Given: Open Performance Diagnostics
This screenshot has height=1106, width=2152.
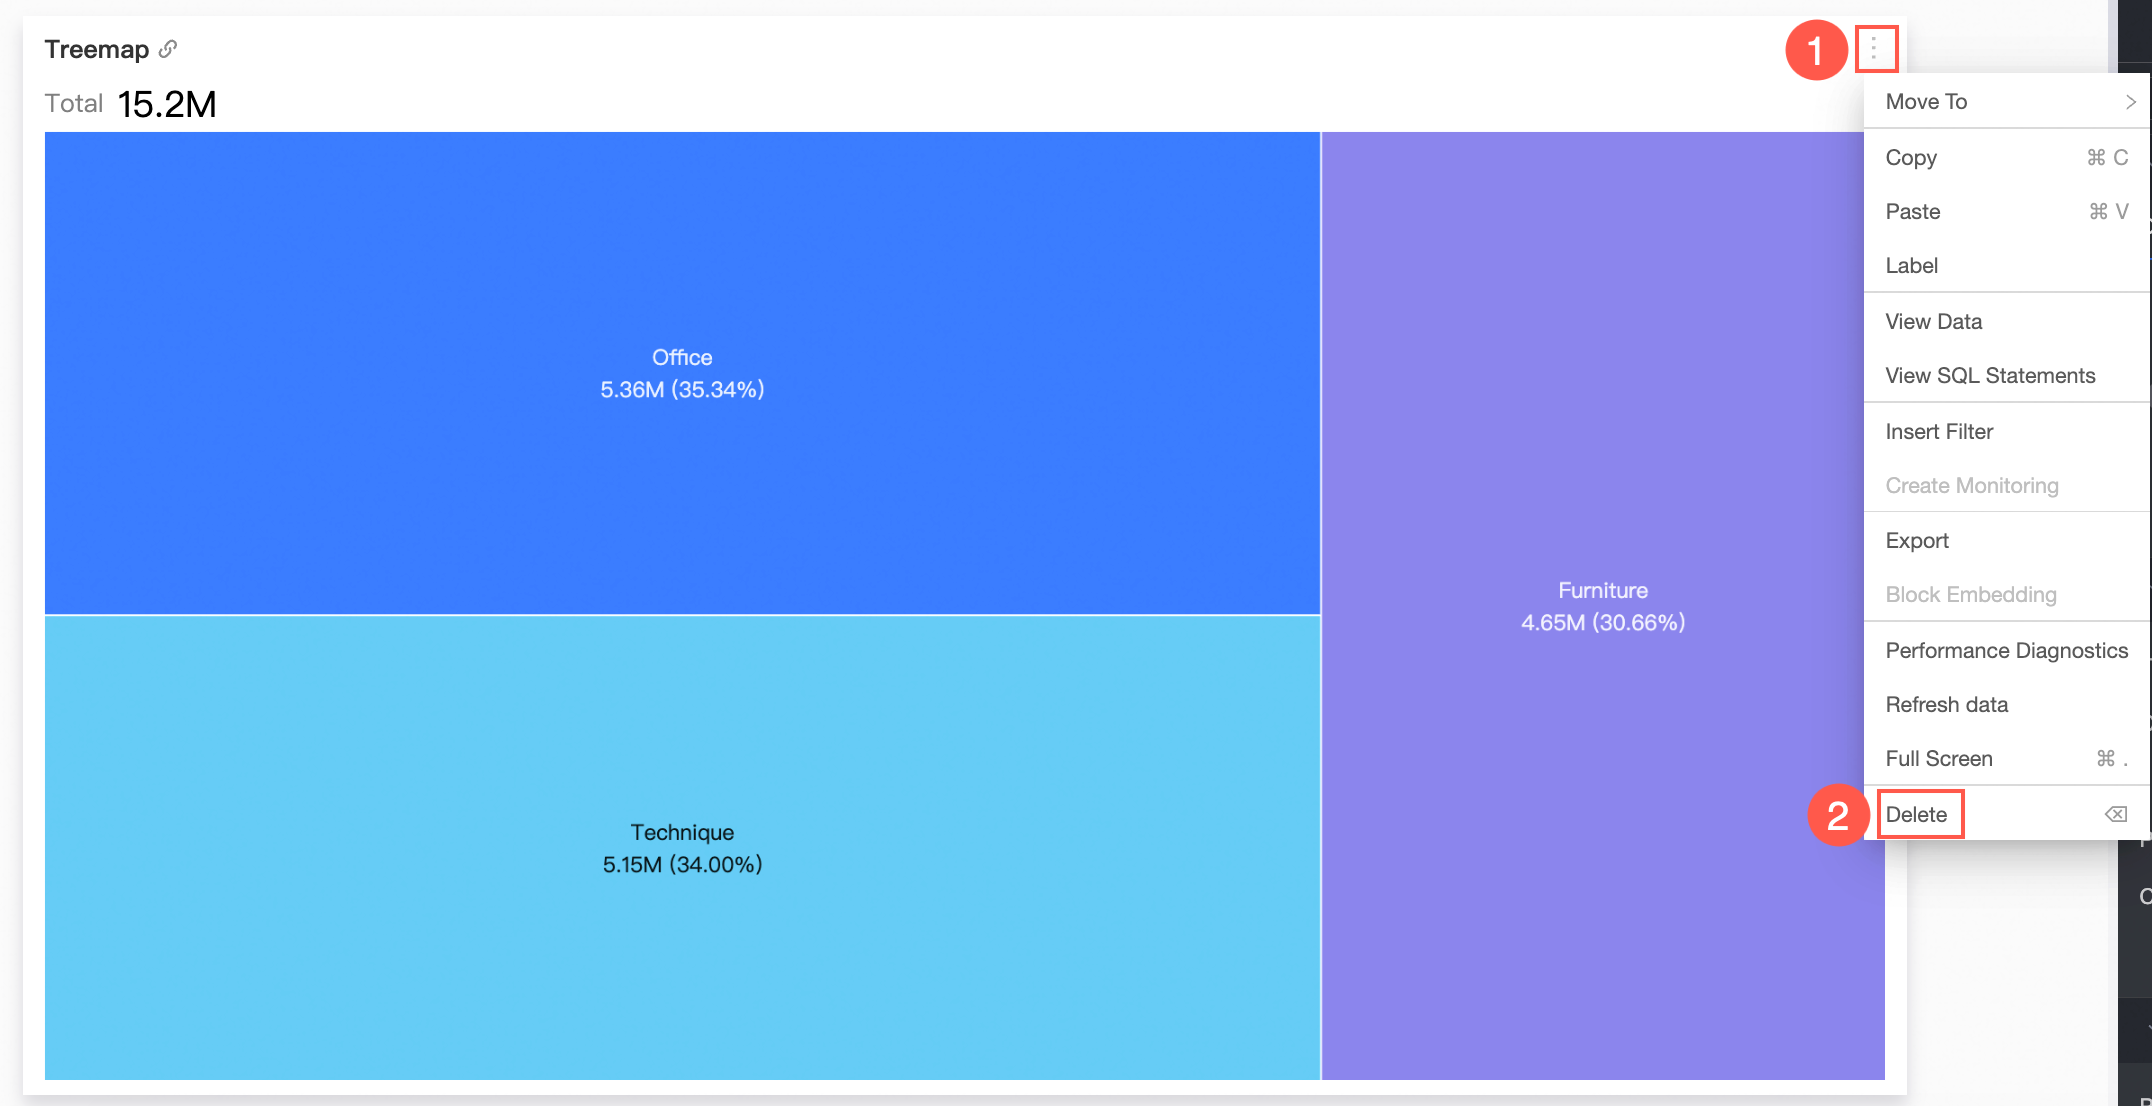Looking at the screenshot, I should (x=2005, y=651).
